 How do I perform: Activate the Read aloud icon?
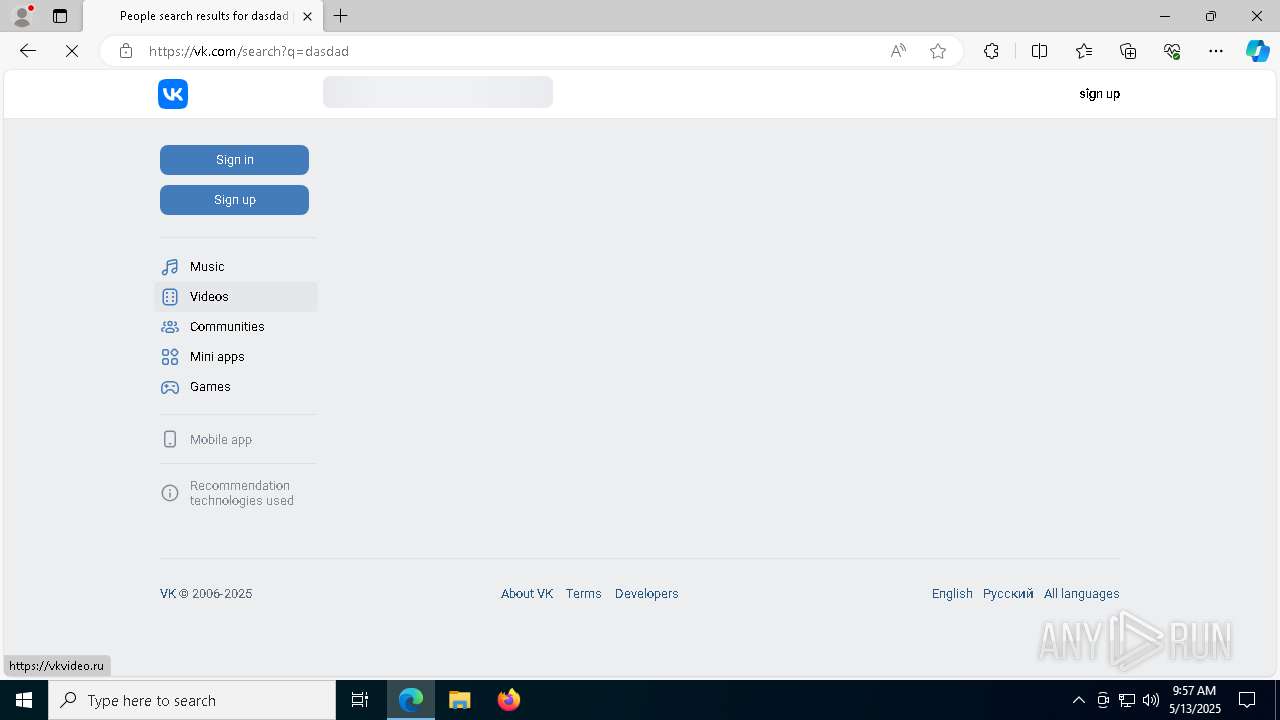coord(898,51)
